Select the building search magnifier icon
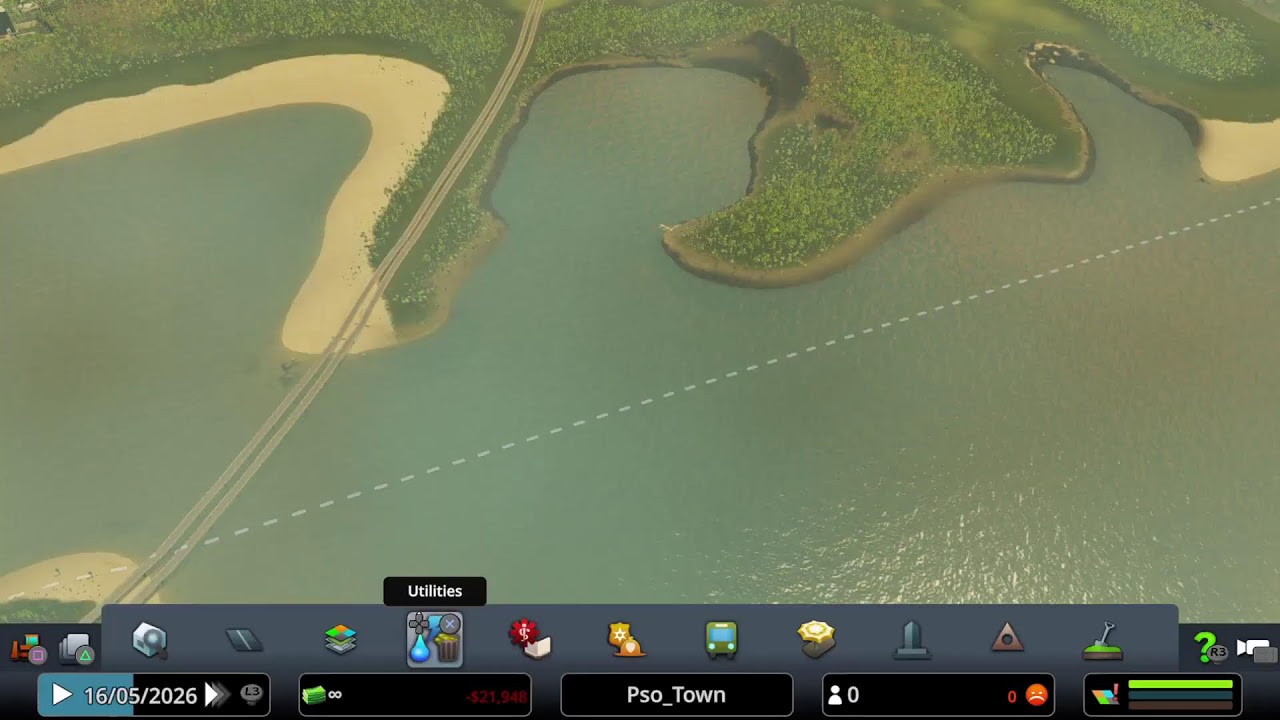The height and width of the screenshot is (720, 1280). click(x=149, y=640)
